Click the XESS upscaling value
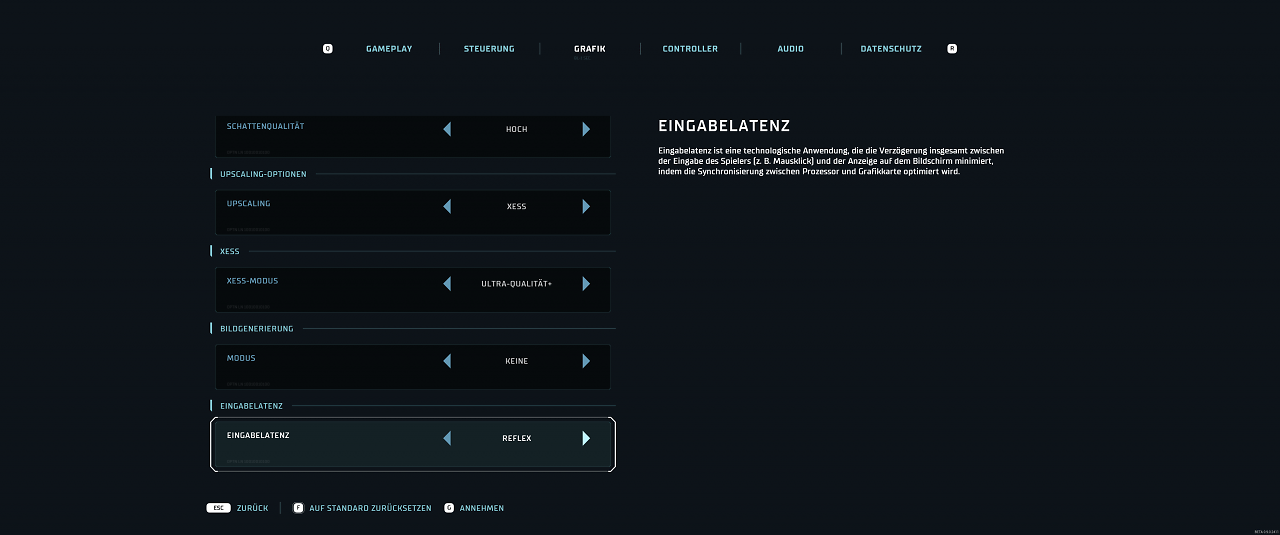 516,206
